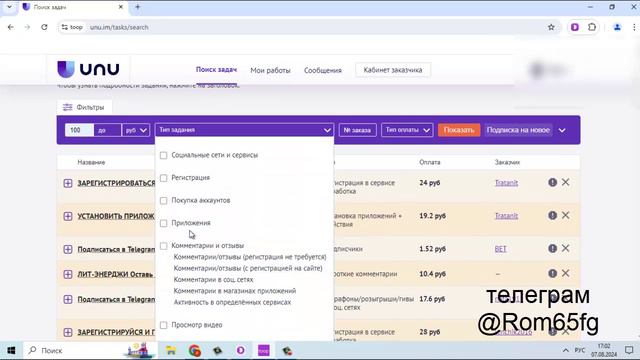Hide the 19.2 руб task with X
This screenshot has width=640, height=360.
565,216
